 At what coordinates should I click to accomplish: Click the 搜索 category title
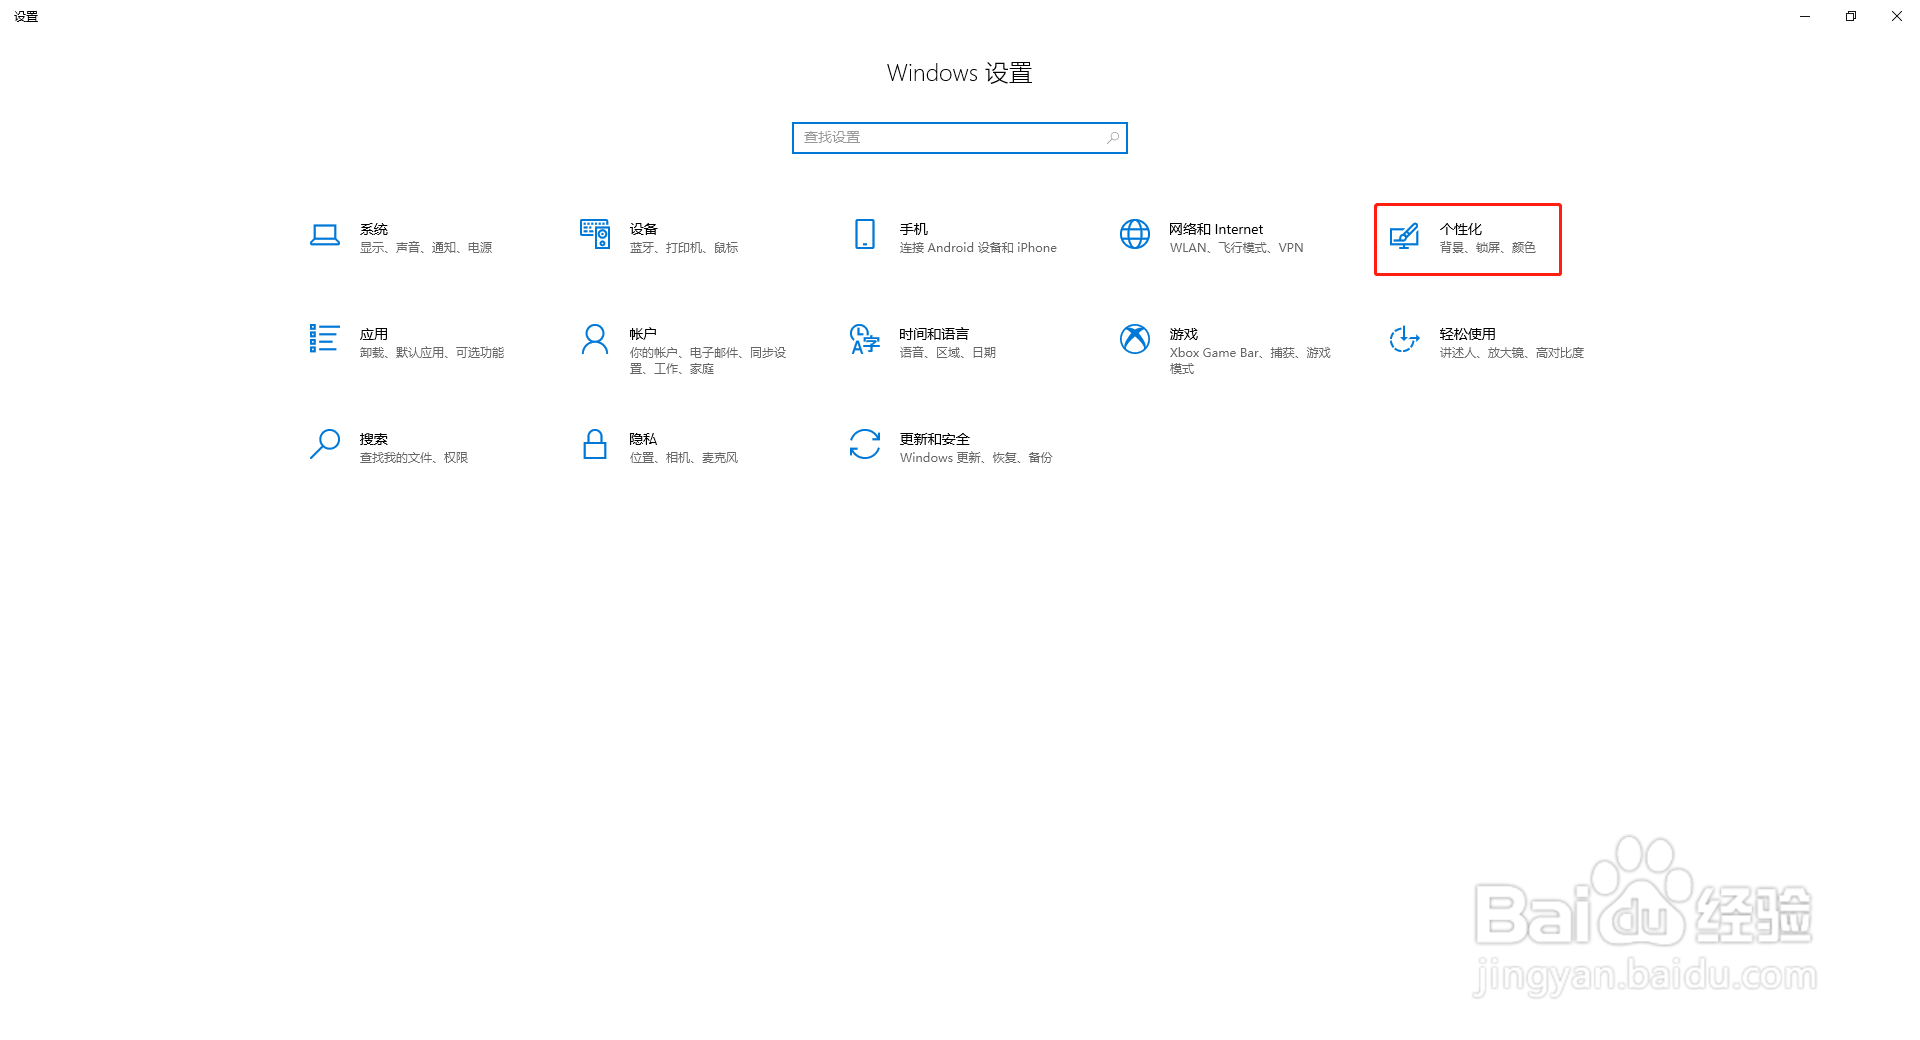(374, 439)
